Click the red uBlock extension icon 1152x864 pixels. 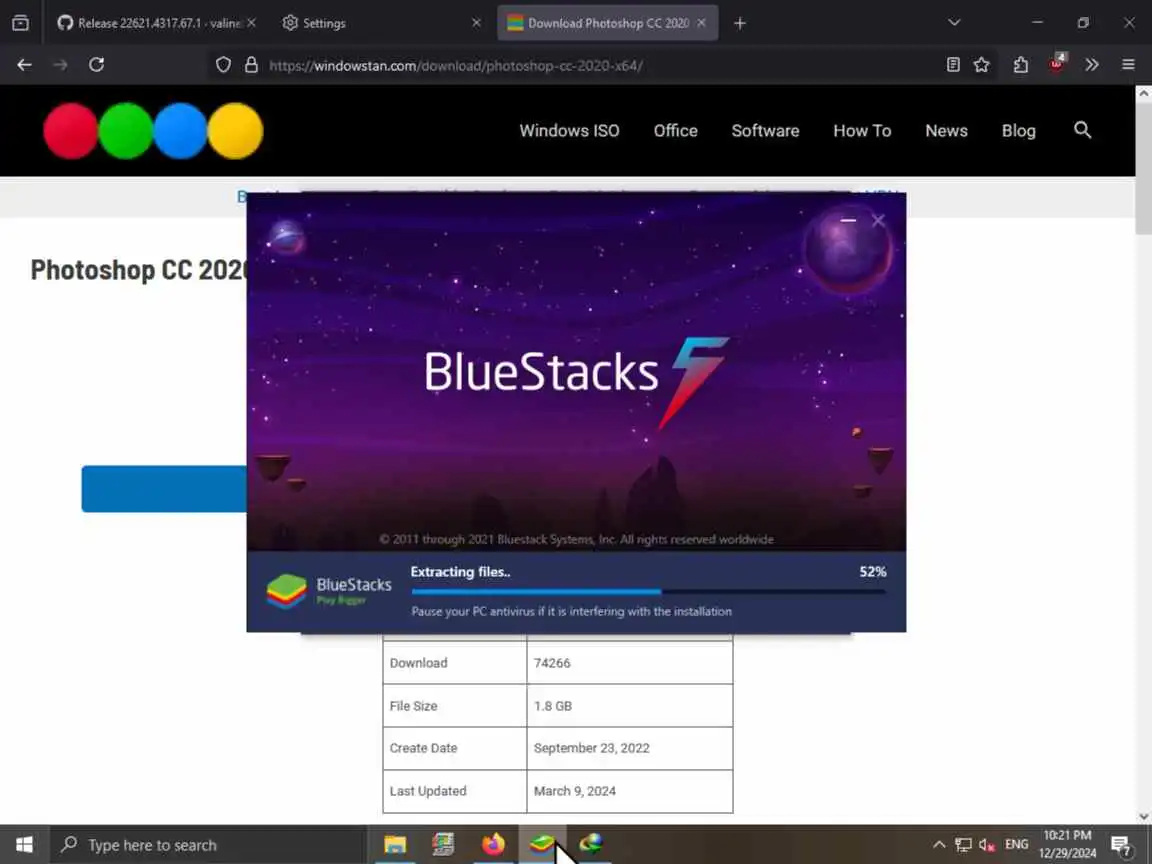[x=1056, y=64]
